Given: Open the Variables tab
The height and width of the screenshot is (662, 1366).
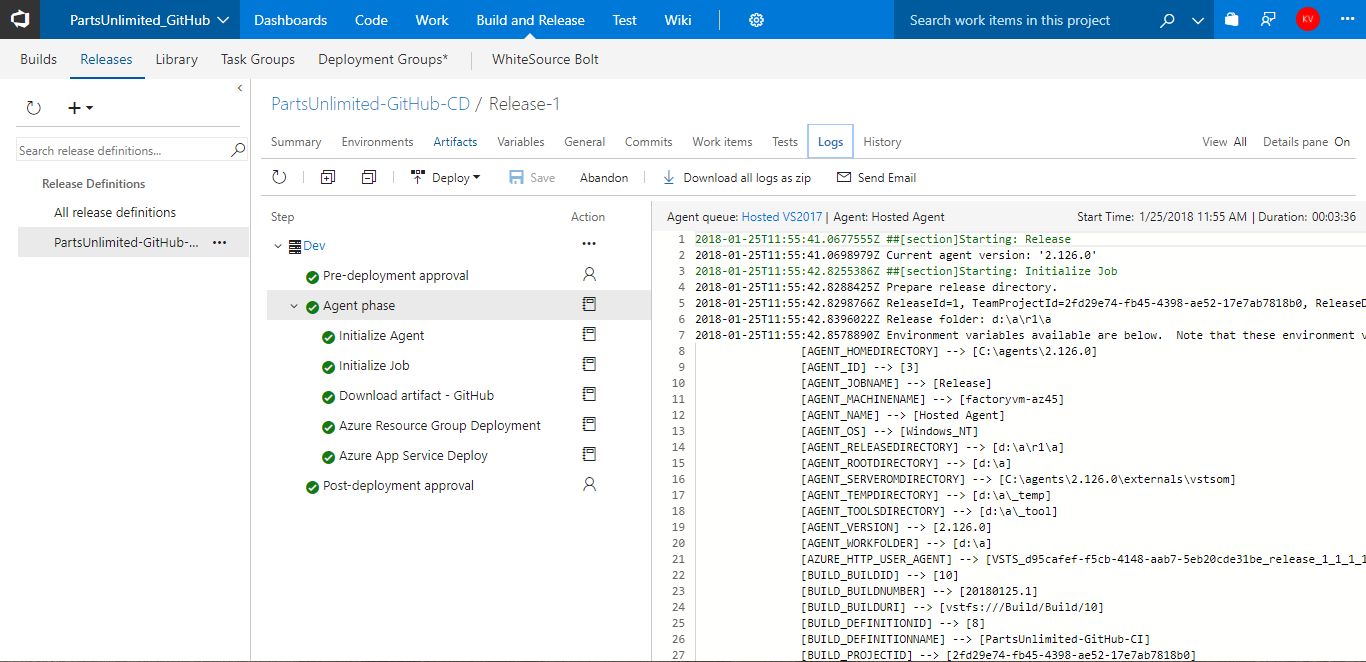Looking at the screenshot, I should pyautogui.click(x=521, y=142).
